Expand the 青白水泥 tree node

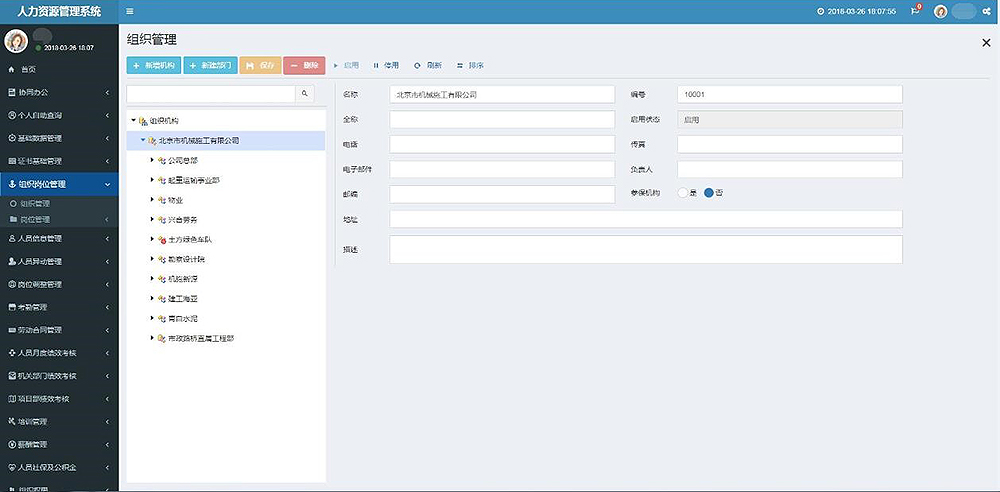click(x=152, y=318)
